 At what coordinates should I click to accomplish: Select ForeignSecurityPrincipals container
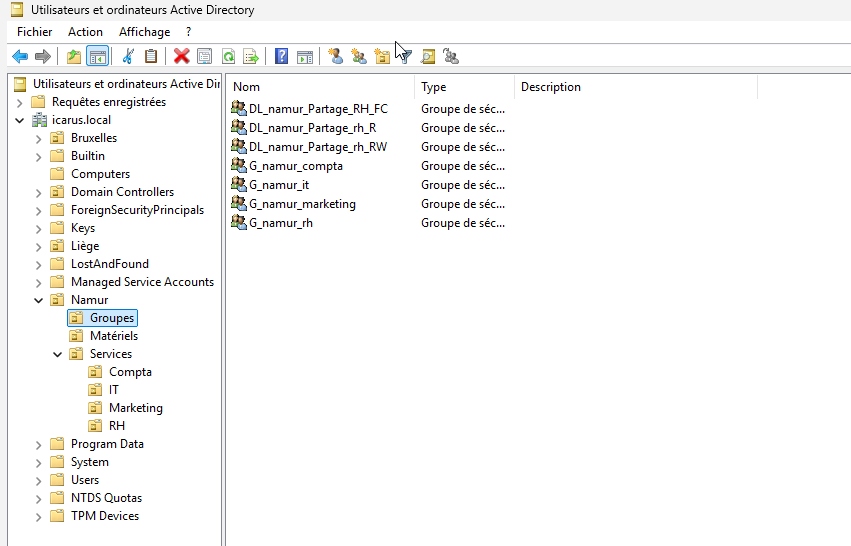137,210
